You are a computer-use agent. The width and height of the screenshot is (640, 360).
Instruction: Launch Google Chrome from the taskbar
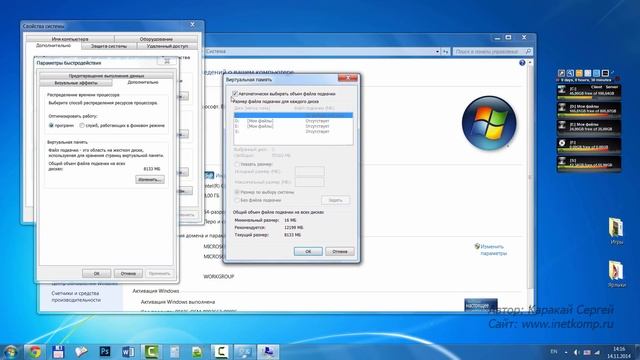tap(35, 351)
